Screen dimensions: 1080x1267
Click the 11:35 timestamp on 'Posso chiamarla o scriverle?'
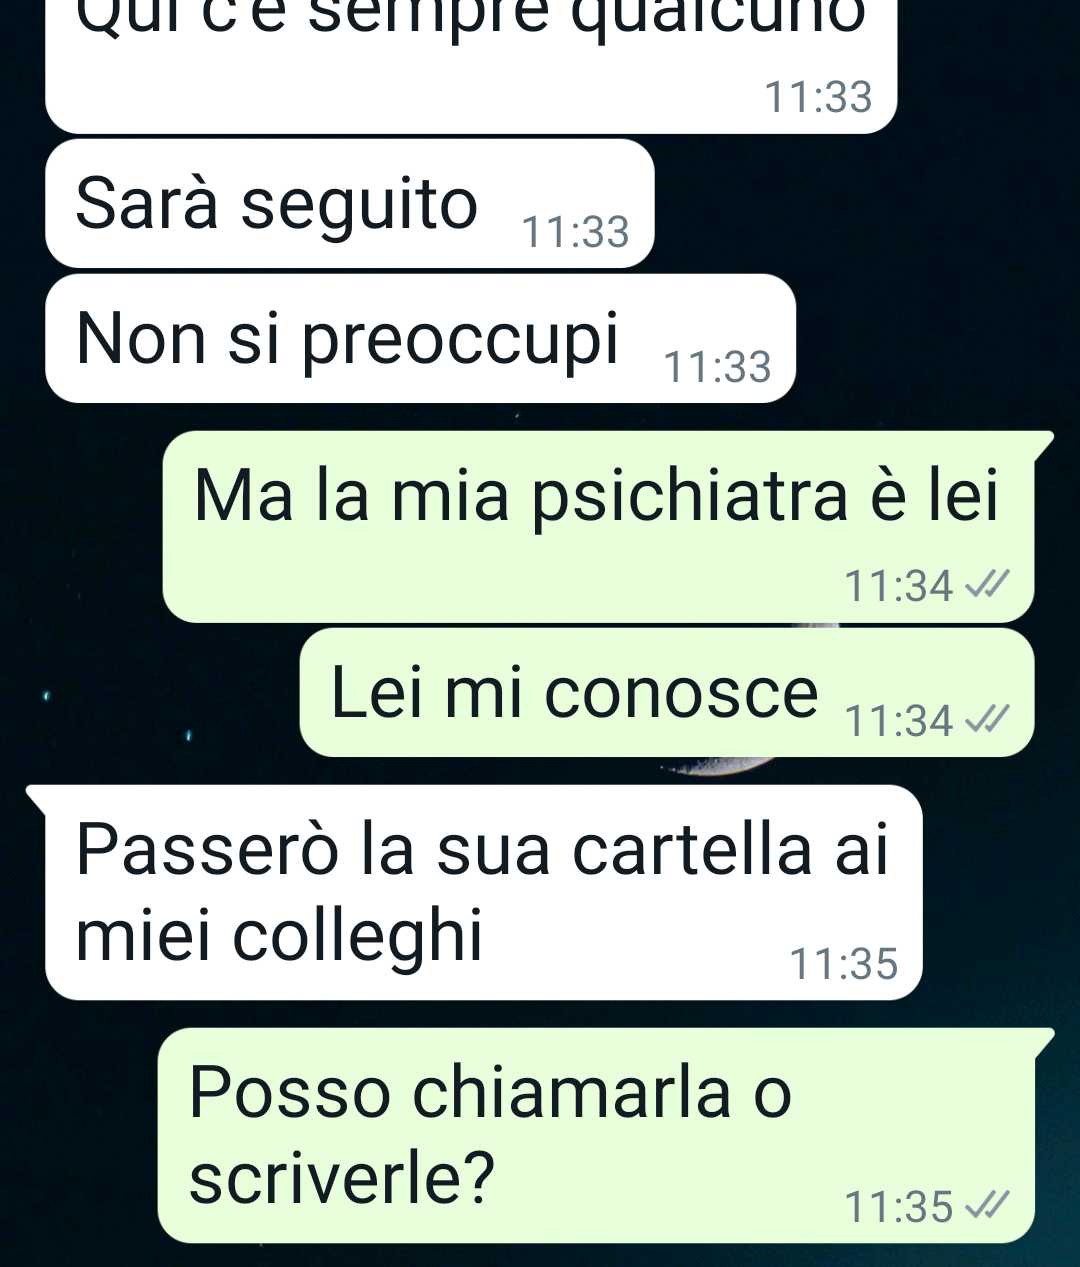[x=899, y=1207]
